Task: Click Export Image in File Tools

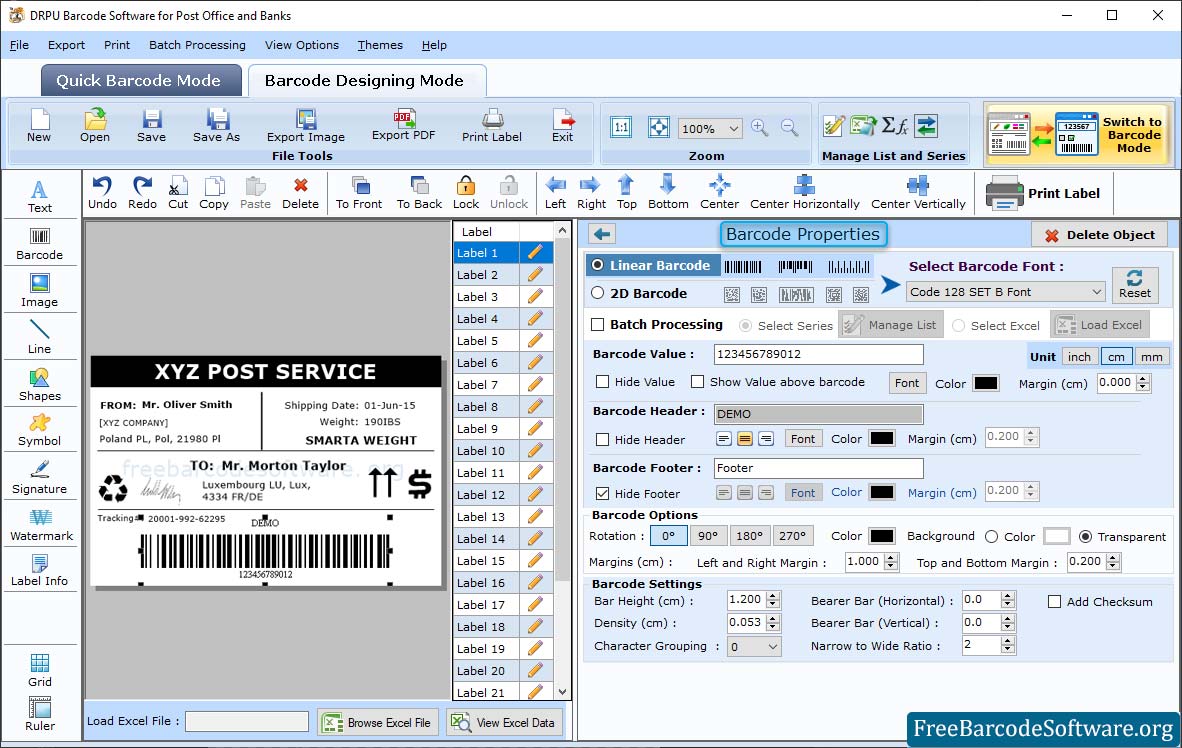Action: (x=305, y=125)
